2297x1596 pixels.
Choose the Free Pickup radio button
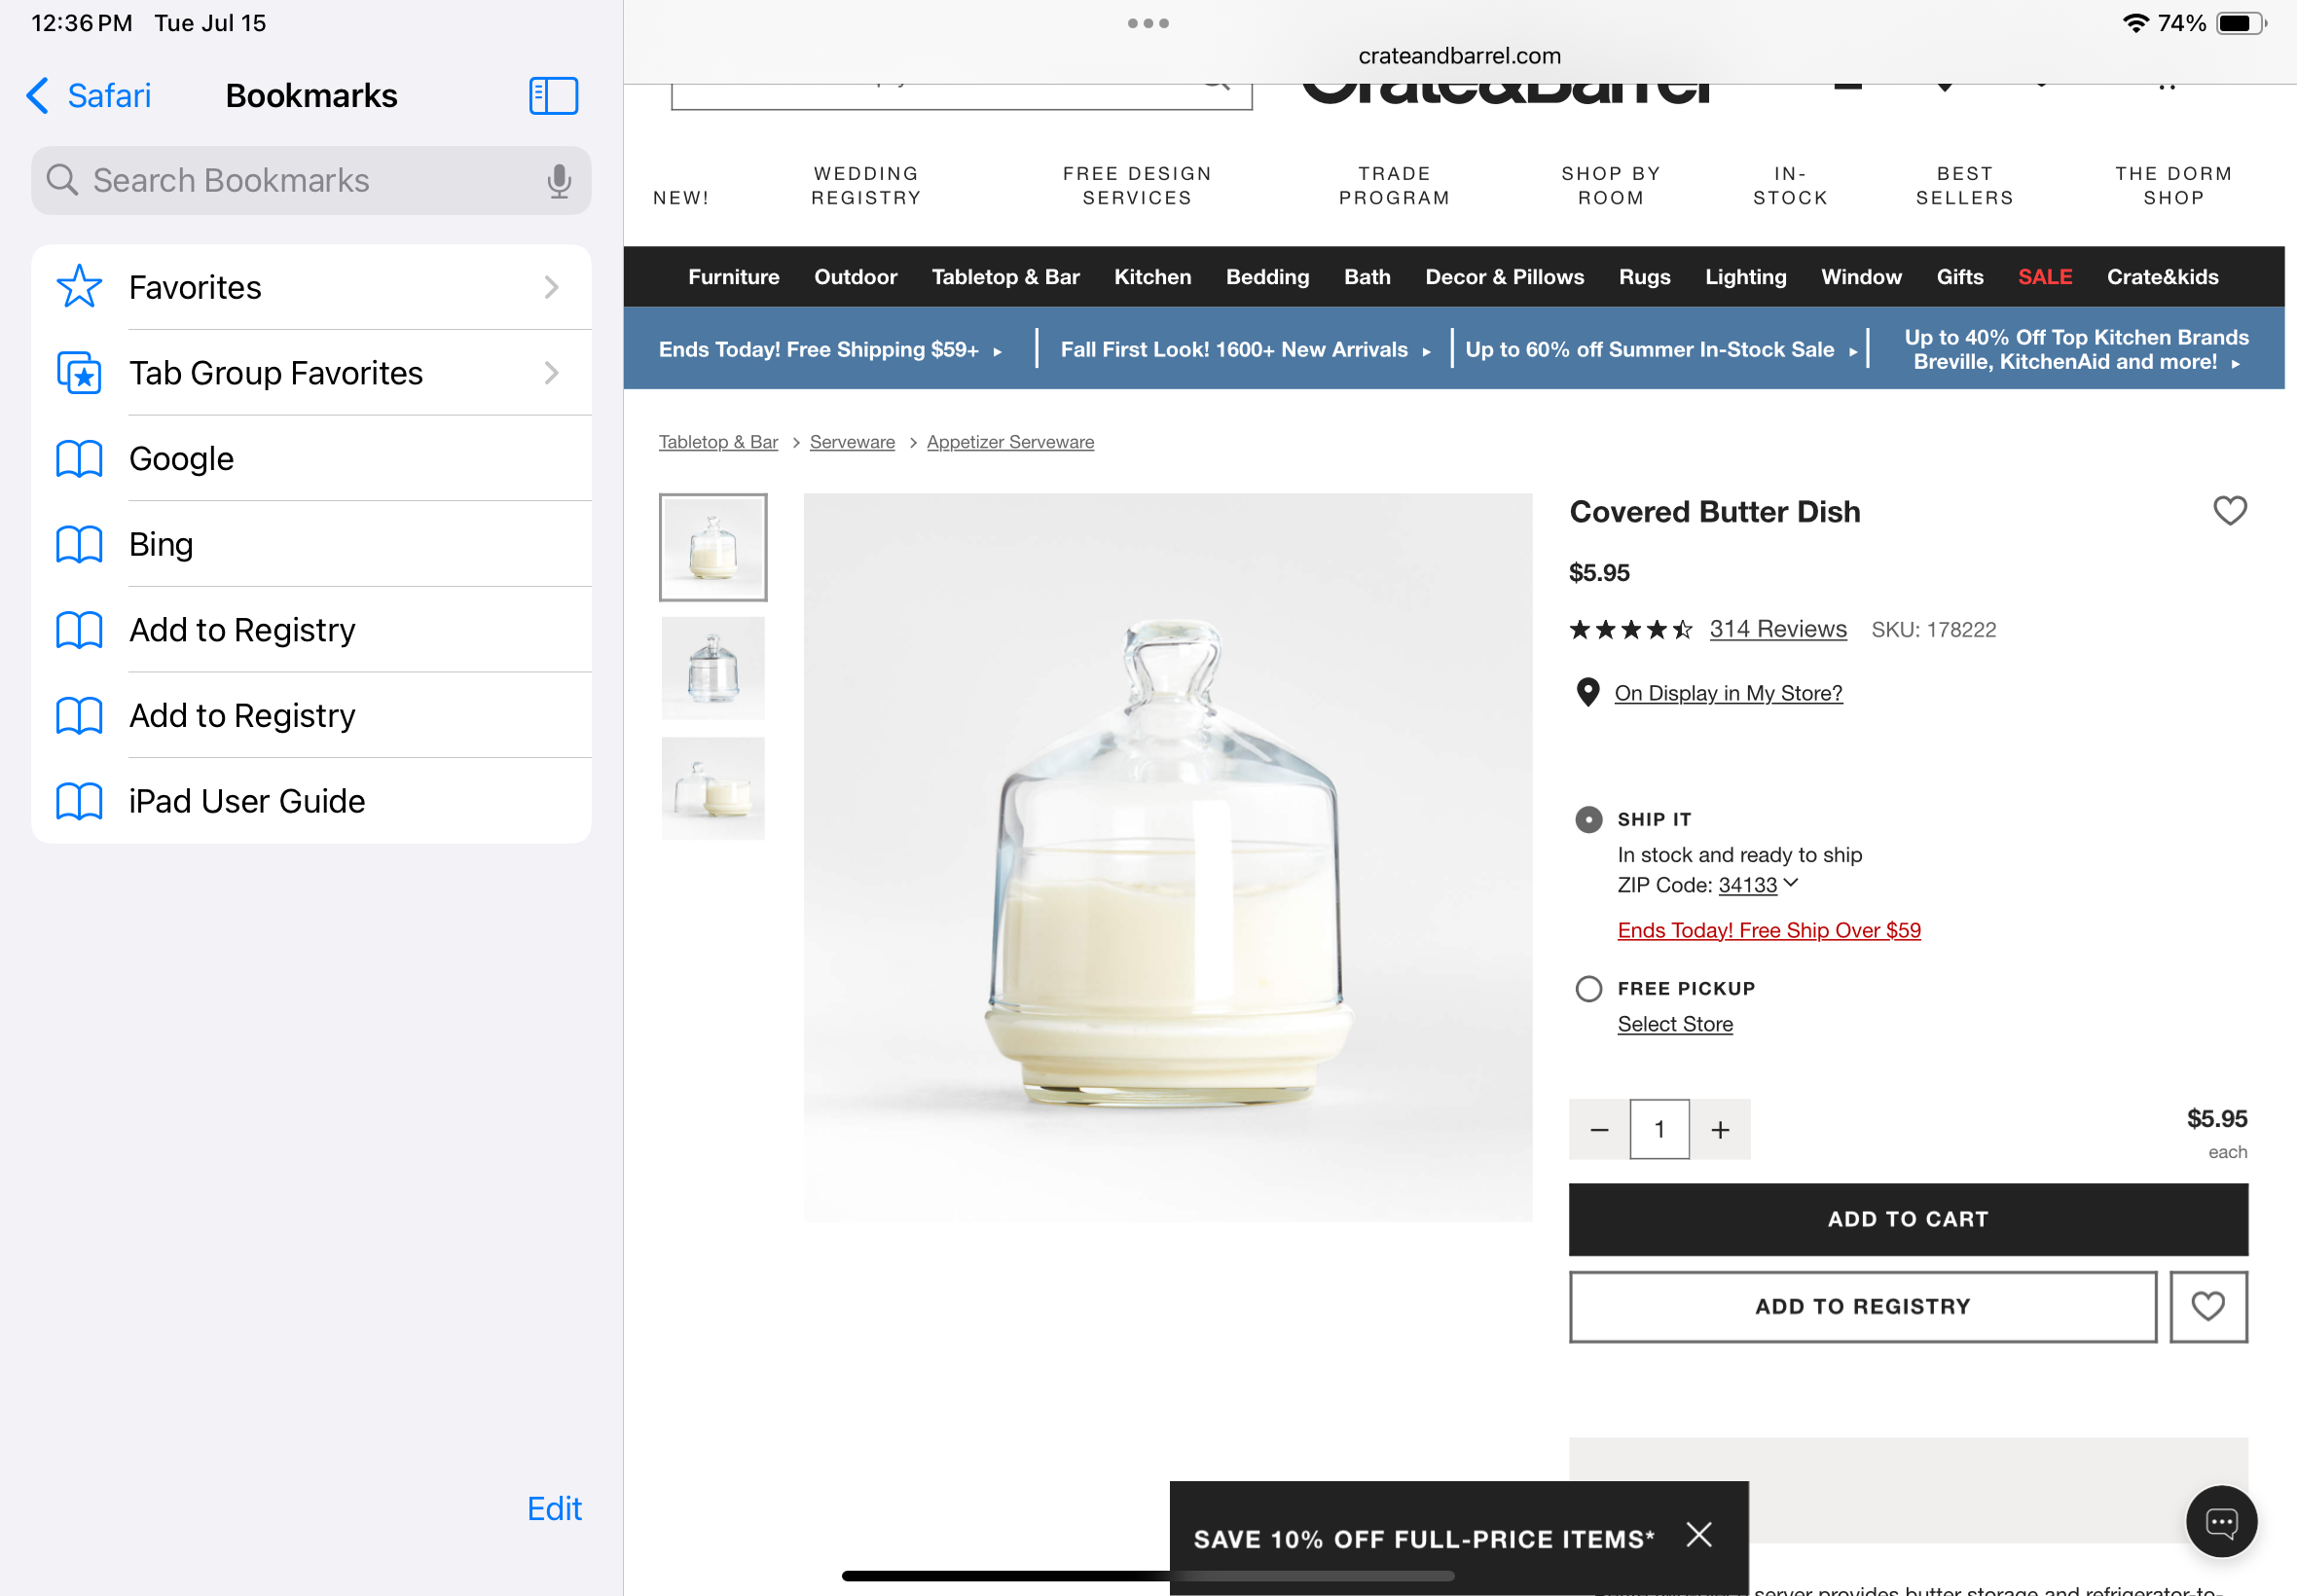[x=1588, y=989]
